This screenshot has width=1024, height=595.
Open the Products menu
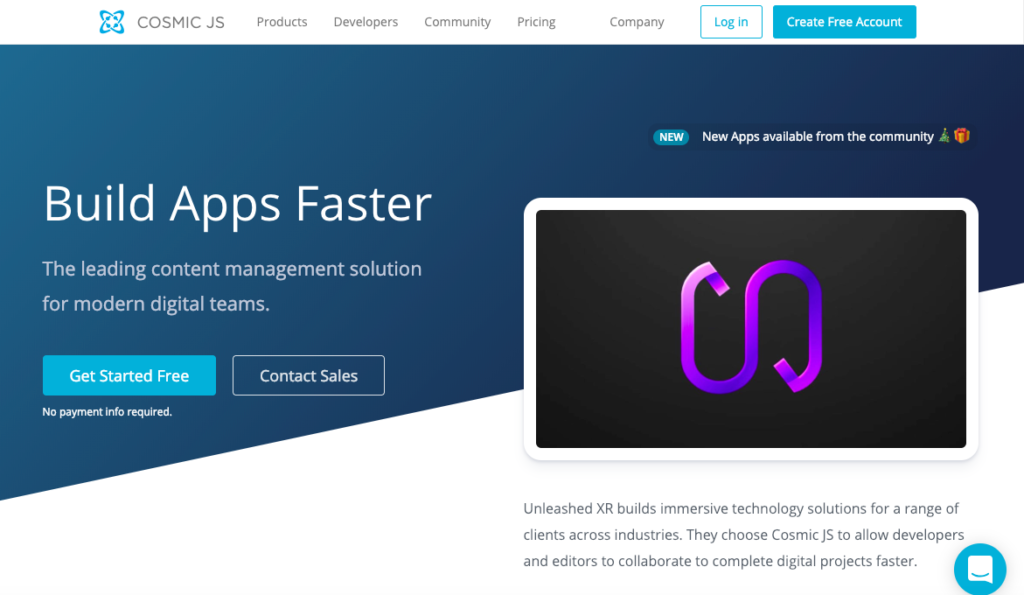(281, 21)
